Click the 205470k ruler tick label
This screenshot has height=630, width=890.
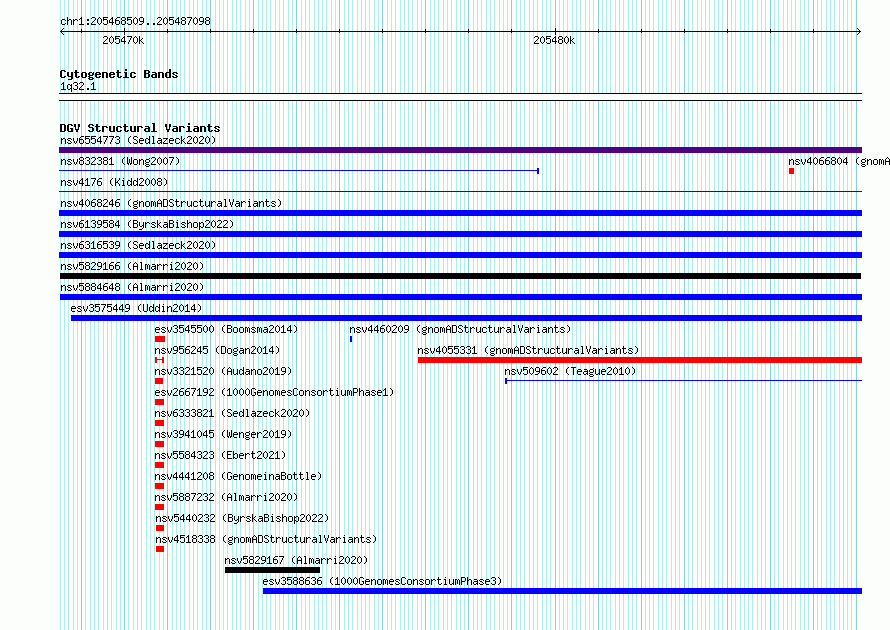tap(123, 40)
